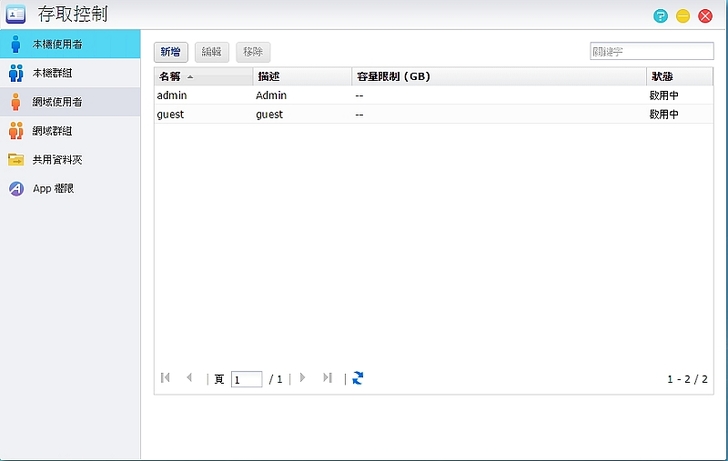Click 新增 button to add user
This screenshot has height=461, width=728.
(171, 52)
